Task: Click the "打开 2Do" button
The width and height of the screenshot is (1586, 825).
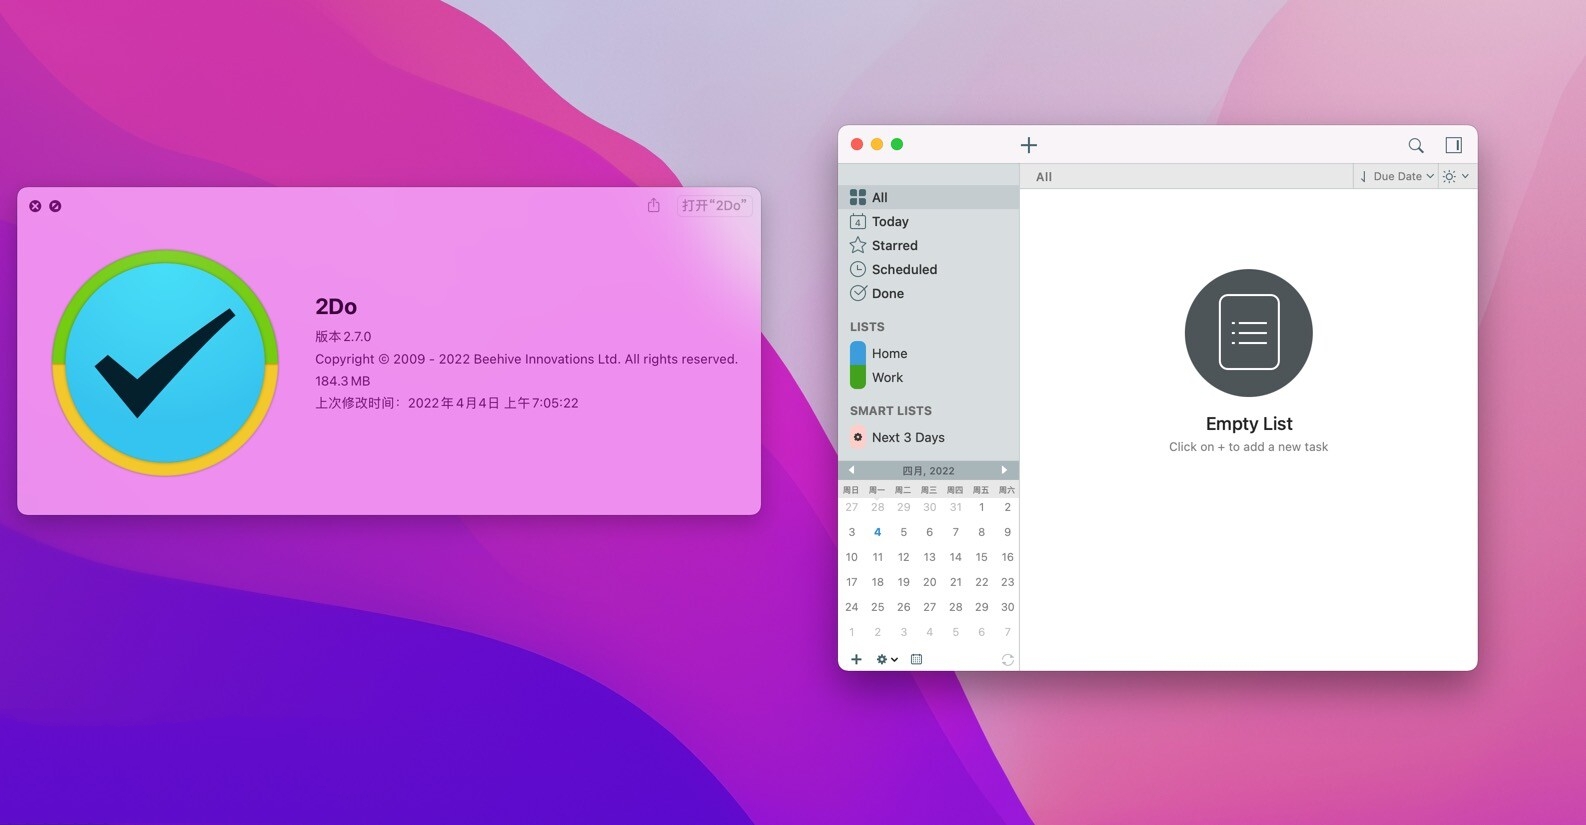Action: (714, 205)
